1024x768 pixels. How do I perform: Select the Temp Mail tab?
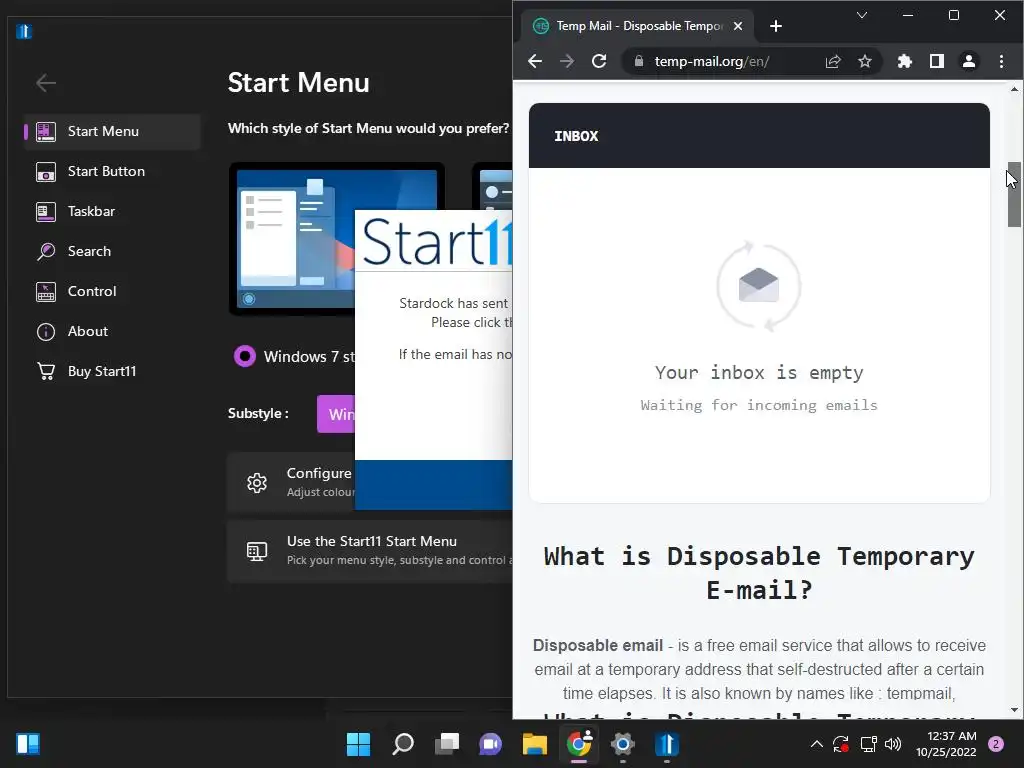coord(637,26)
